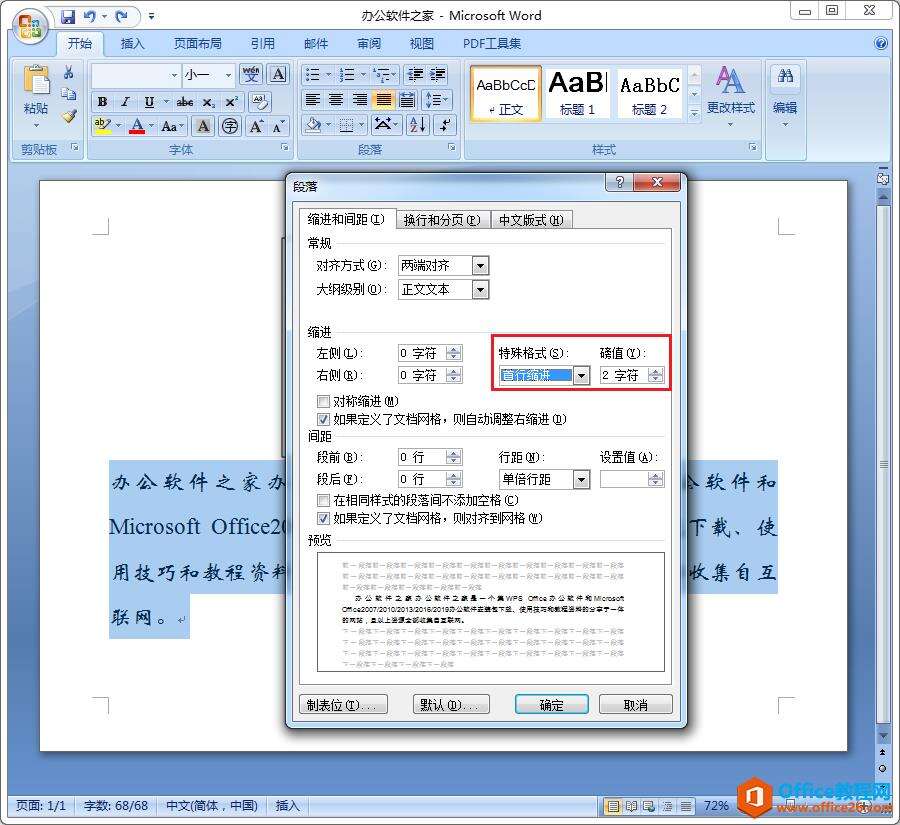Switch to Print Layout view in status bar
The width and height of the screenshot is (900, 825).
pyautogui.click(x=613, y=806)
